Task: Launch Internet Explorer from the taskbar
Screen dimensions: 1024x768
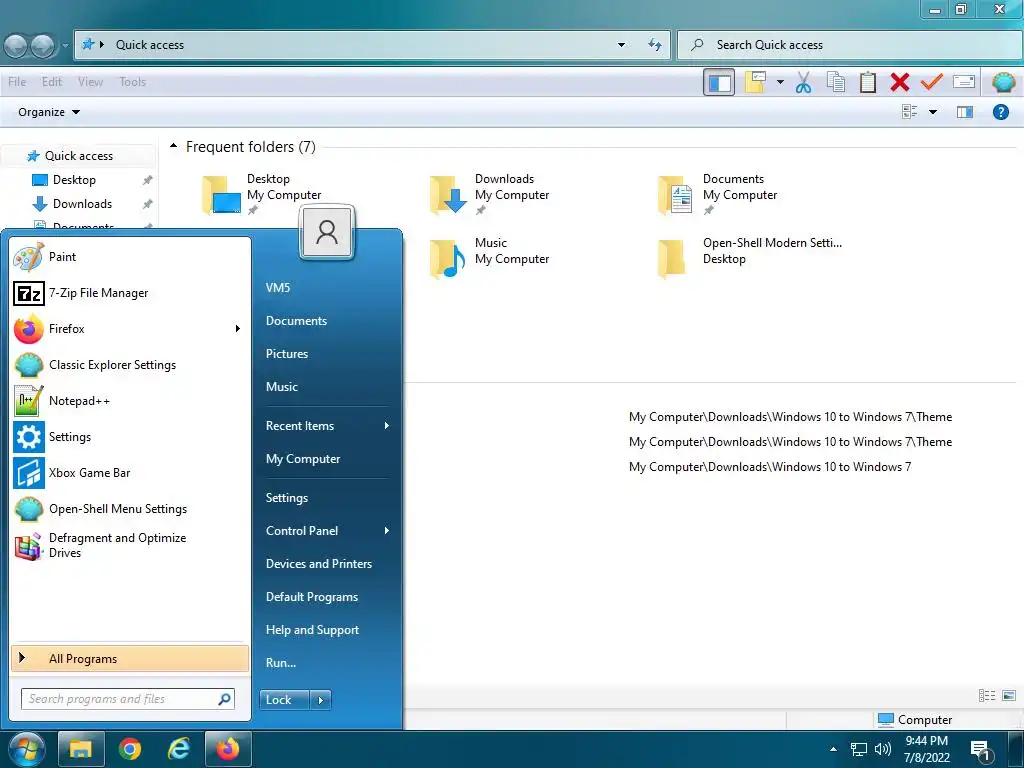Action: [178, 748]
